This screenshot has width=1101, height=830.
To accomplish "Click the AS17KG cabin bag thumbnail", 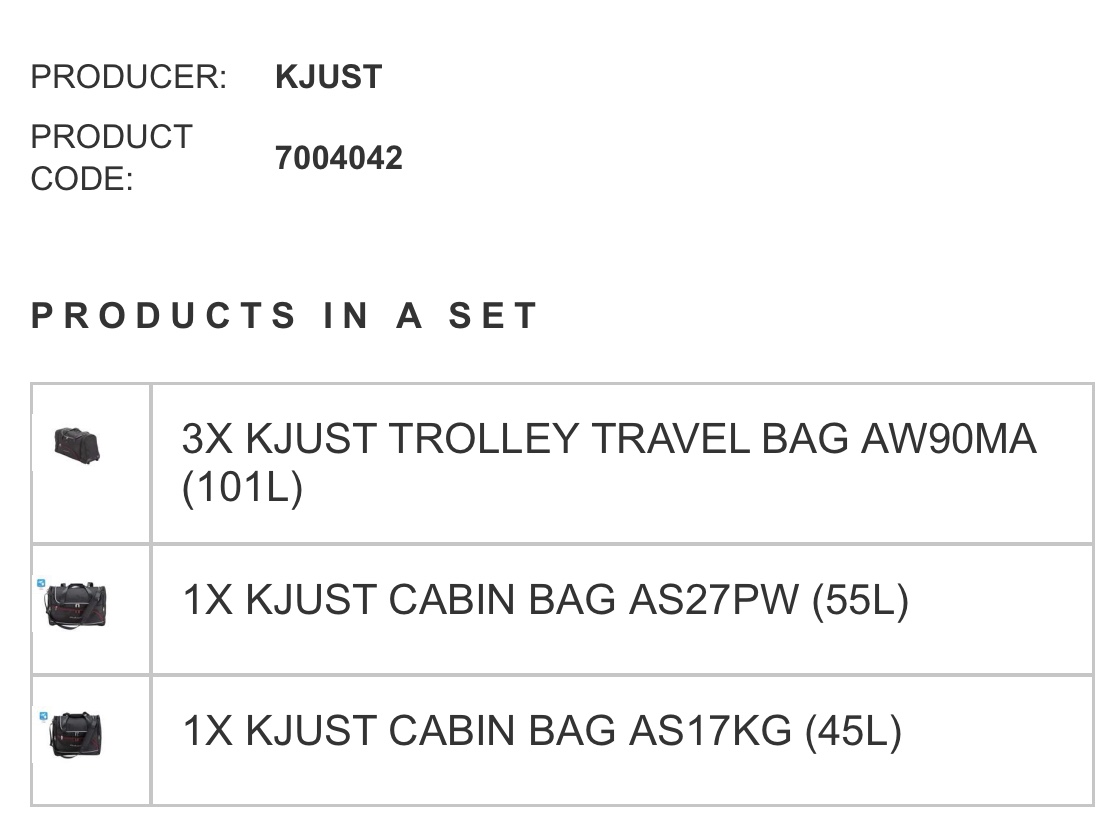I will (77, 735).
